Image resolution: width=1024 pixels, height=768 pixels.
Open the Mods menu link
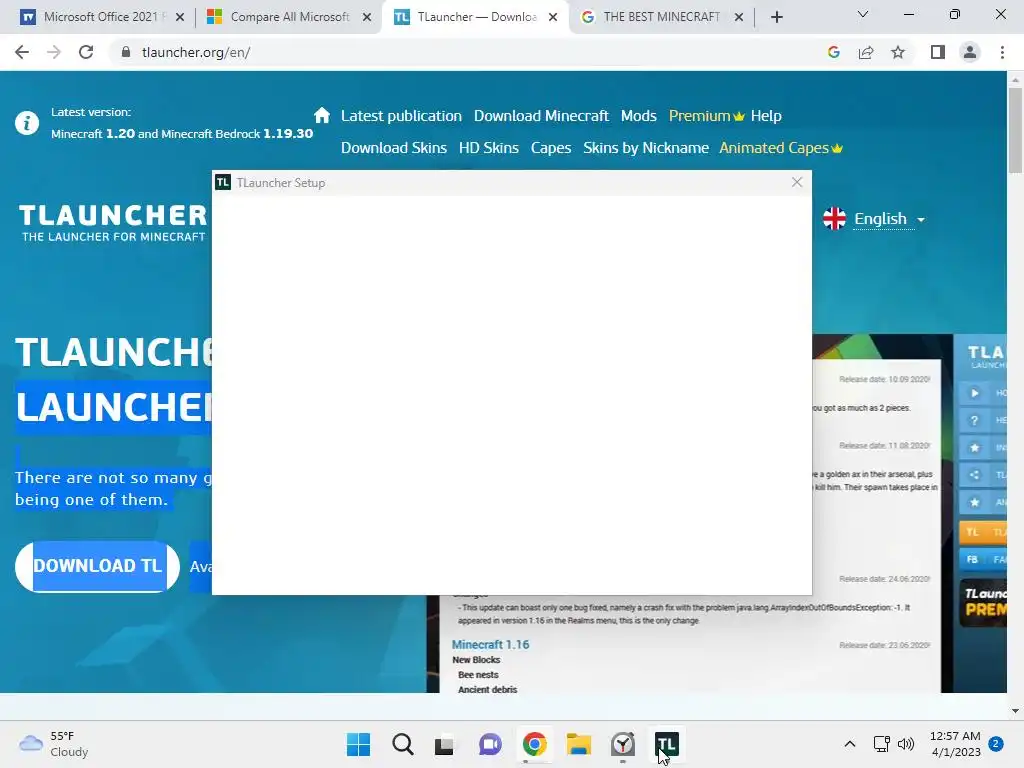638,116
